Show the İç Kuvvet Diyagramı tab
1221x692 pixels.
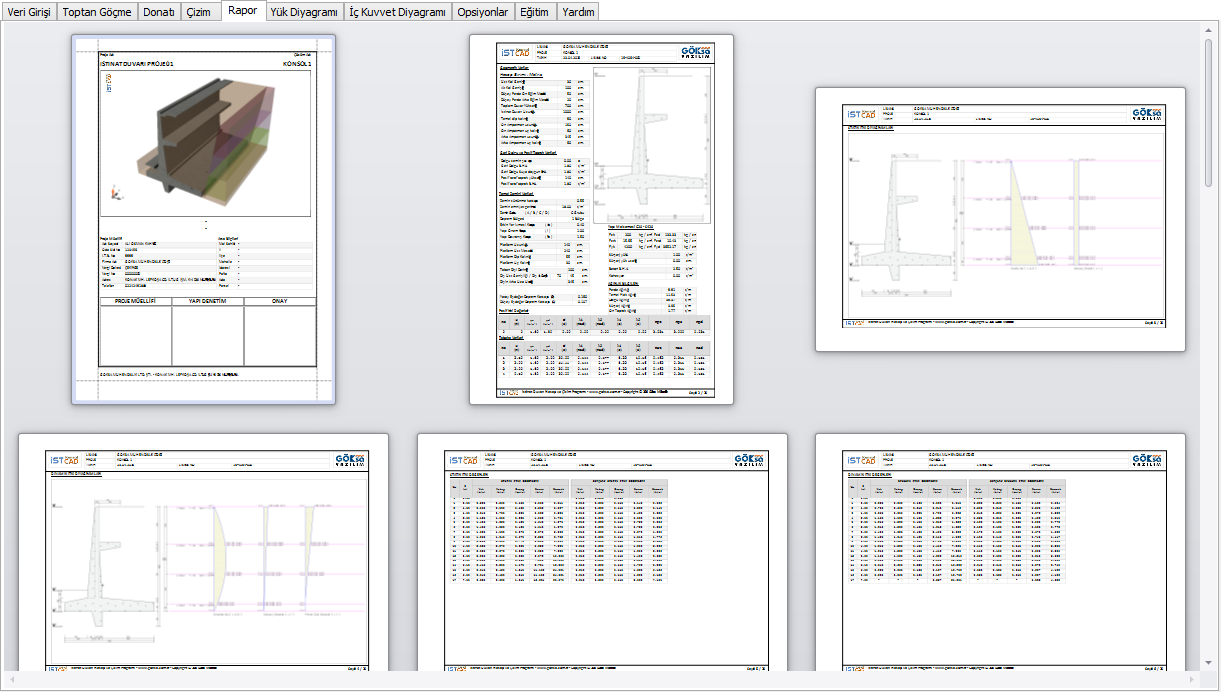pyautogui.click(x=398, y=13)
